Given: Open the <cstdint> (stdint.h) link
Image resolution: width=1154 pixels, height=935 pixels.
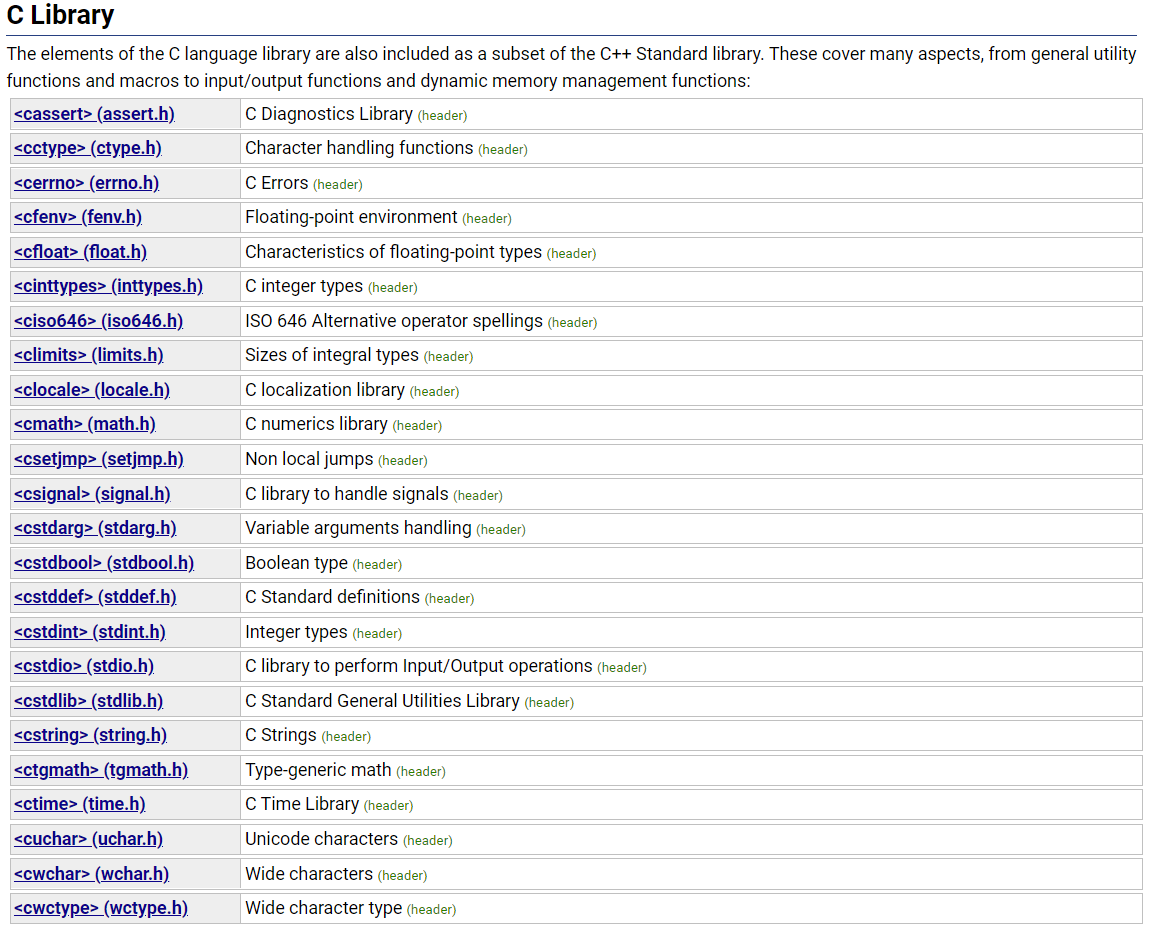Looking at the screenshot, I should click(90, 632).
